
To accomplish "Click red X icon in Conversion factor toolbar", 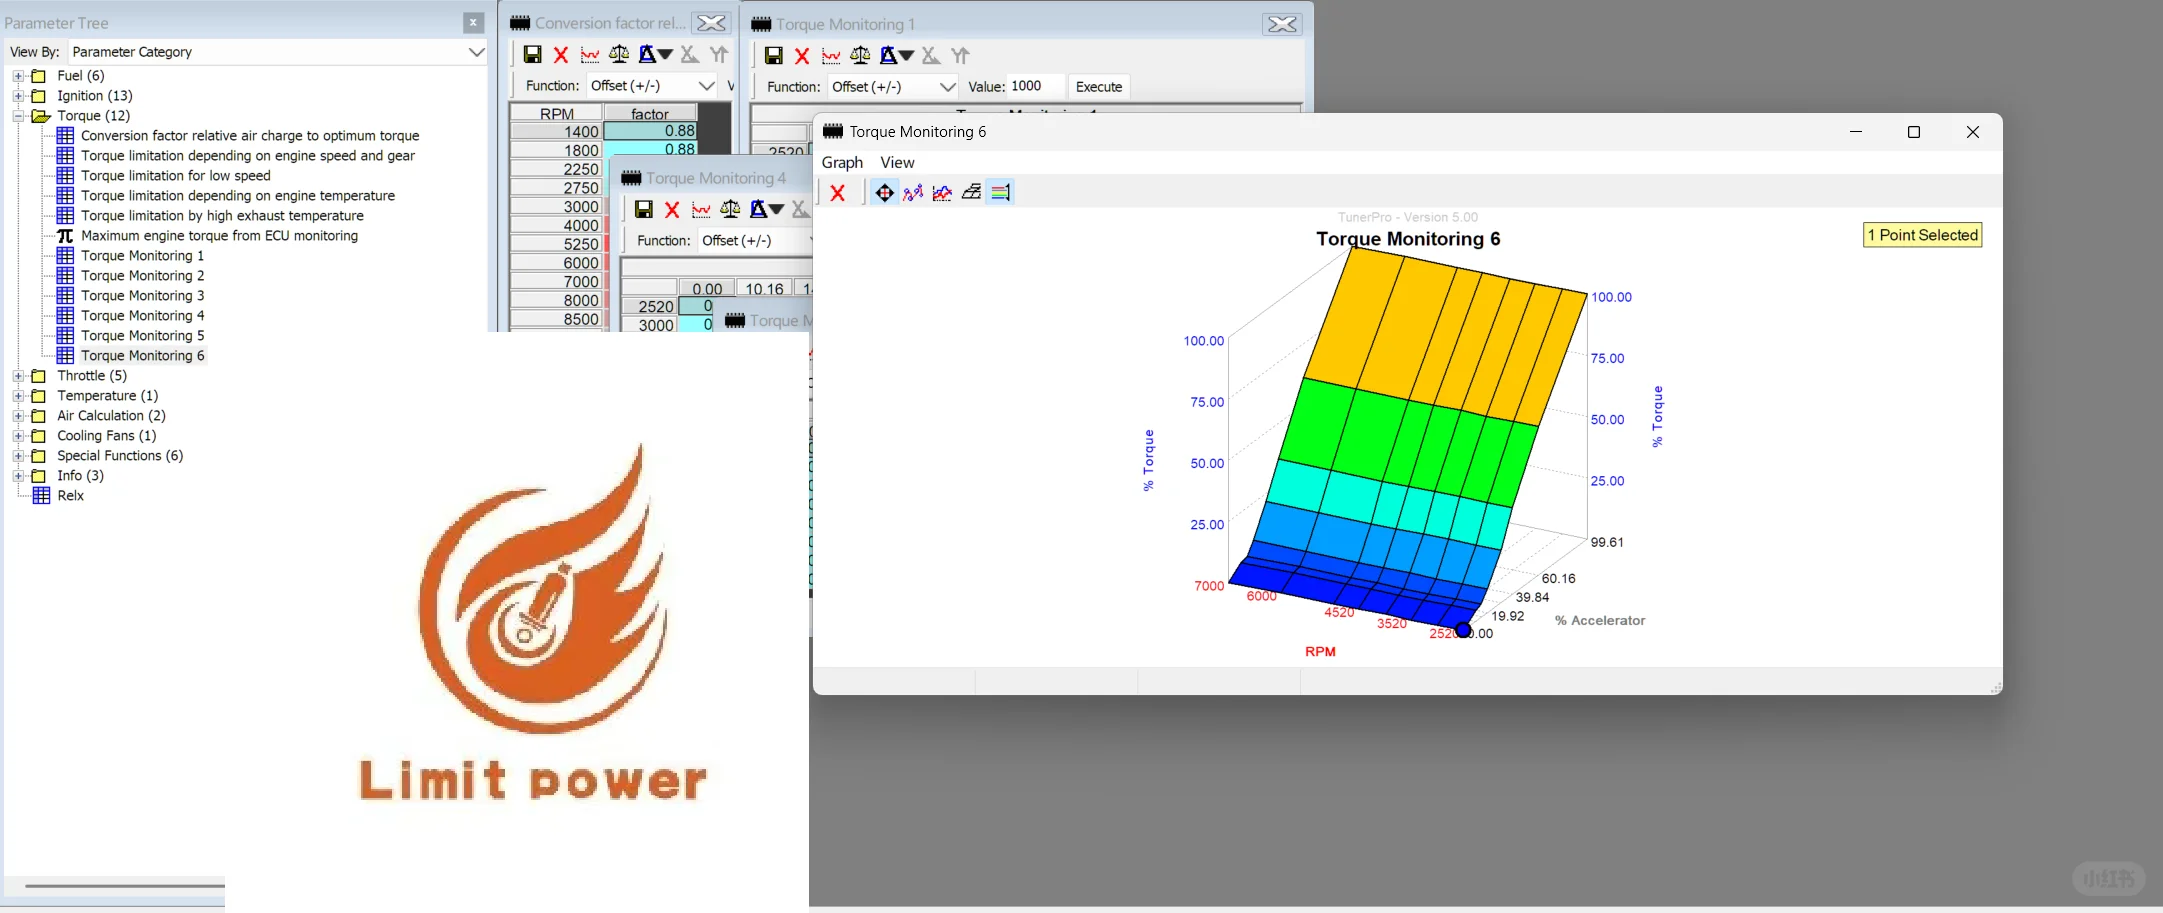I will (x=561, y=55).
